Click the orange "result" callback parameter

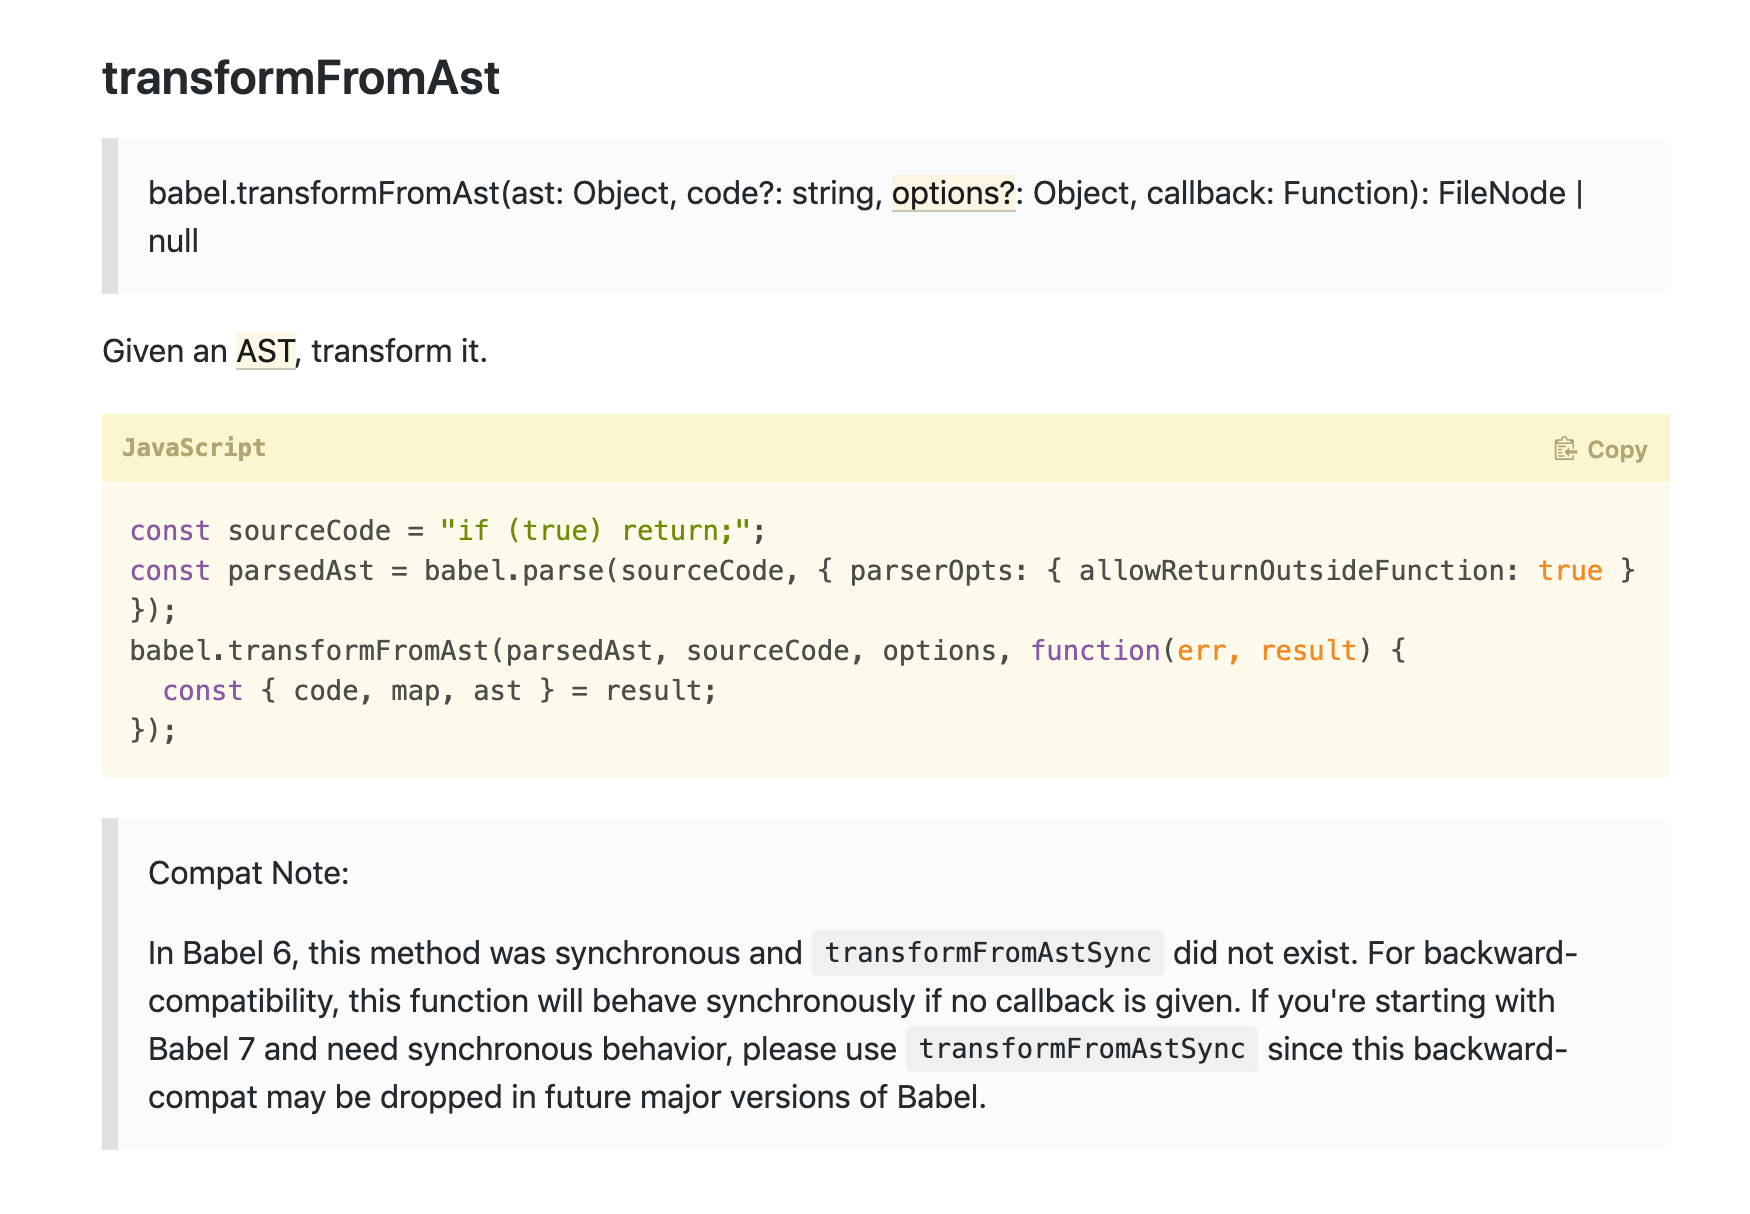tap(1308, 651)
